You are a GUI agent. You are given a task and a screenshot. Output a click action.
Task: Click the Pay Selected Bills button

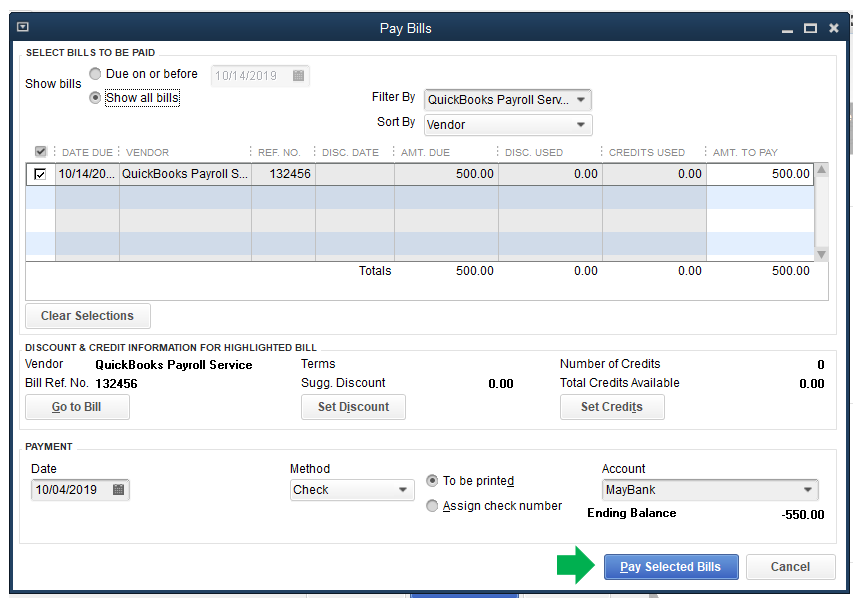(670, 567)
